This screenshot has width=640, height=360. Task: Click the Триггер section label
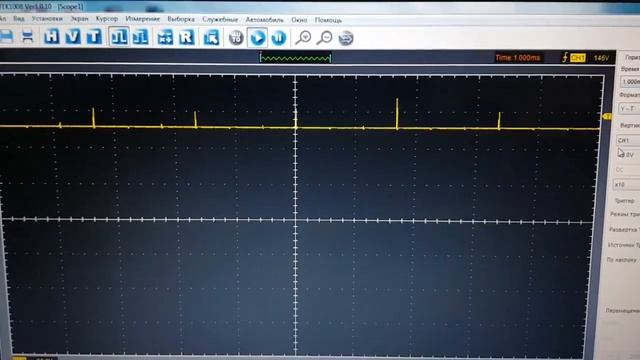(624, 201)
